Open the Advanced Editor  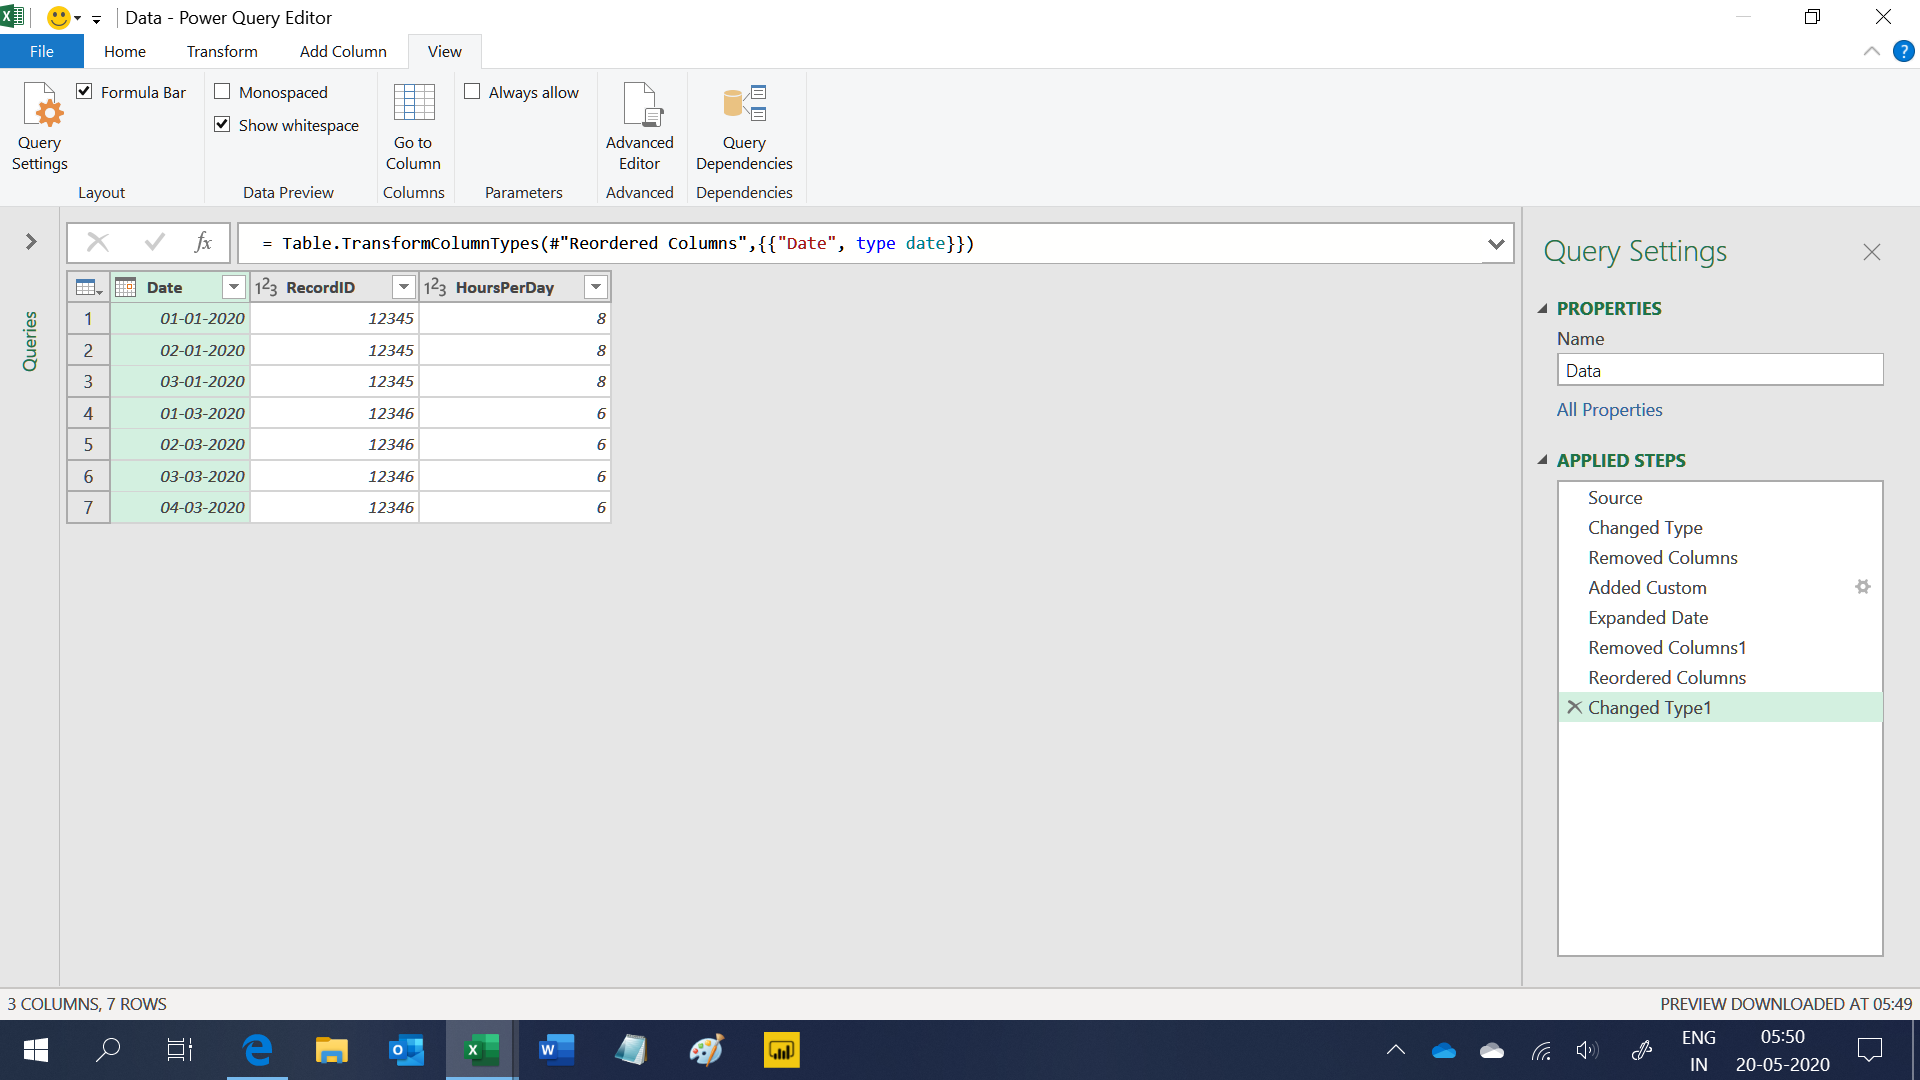tap(639, 126)
